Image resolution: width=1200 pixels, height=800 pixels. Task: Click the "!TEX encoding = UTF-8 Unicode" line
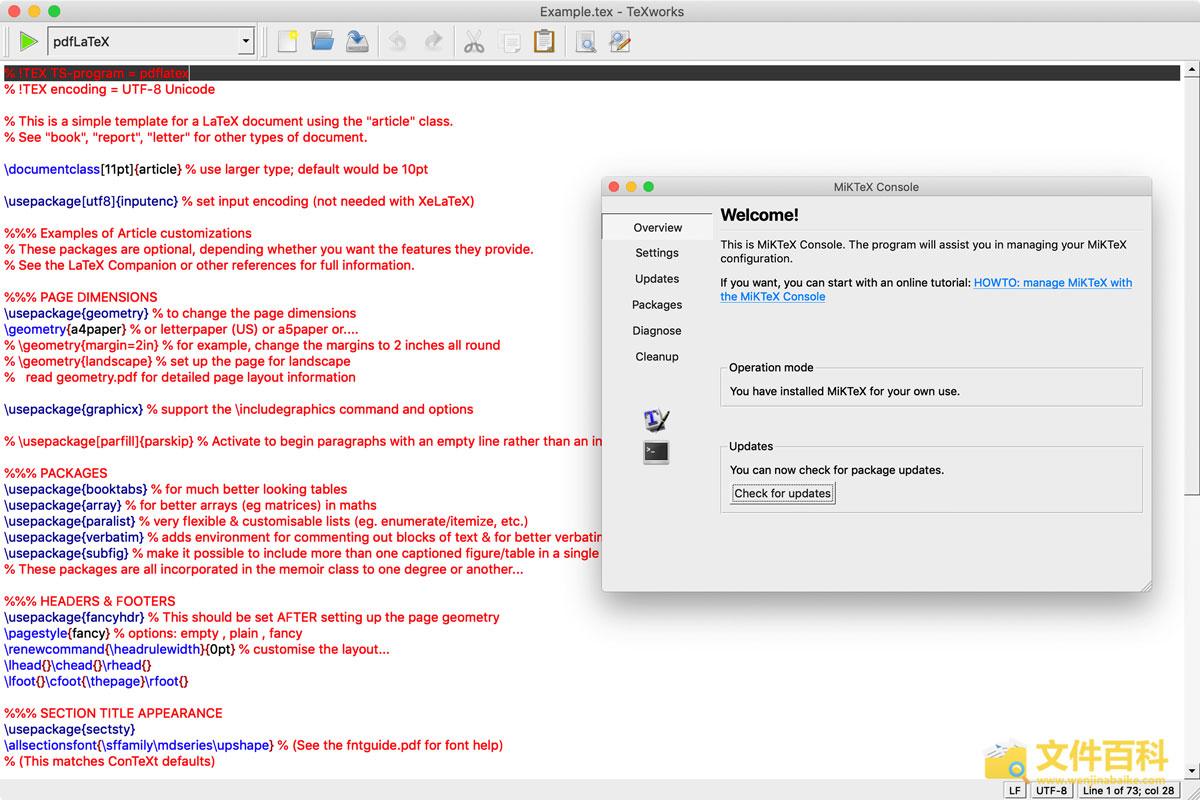110,89
